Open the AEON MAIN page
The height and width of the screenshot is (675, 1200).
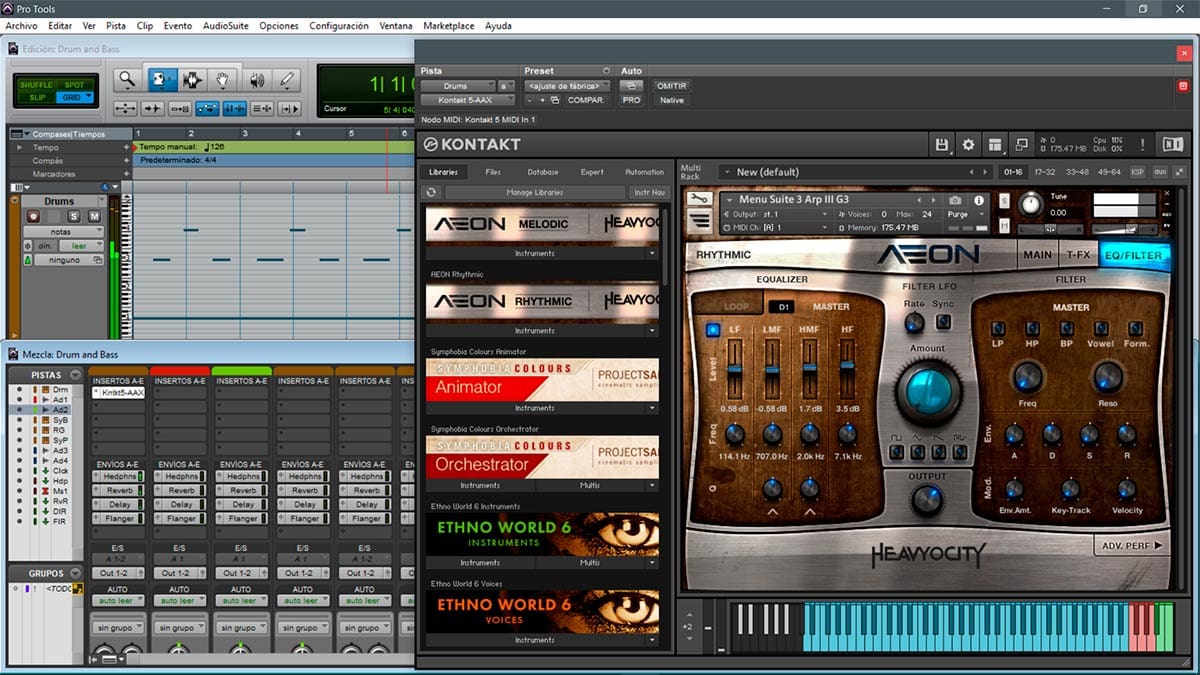[1037, 255]
